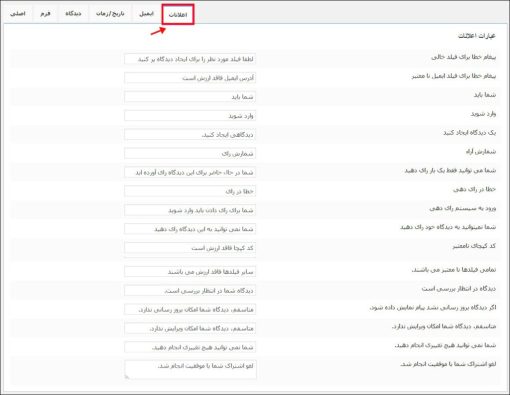Click input سایر فیلدها فاقد ارزش می باشند
Image resolution: width=510 pixels, height=395 pixels.
click(190, 272)
